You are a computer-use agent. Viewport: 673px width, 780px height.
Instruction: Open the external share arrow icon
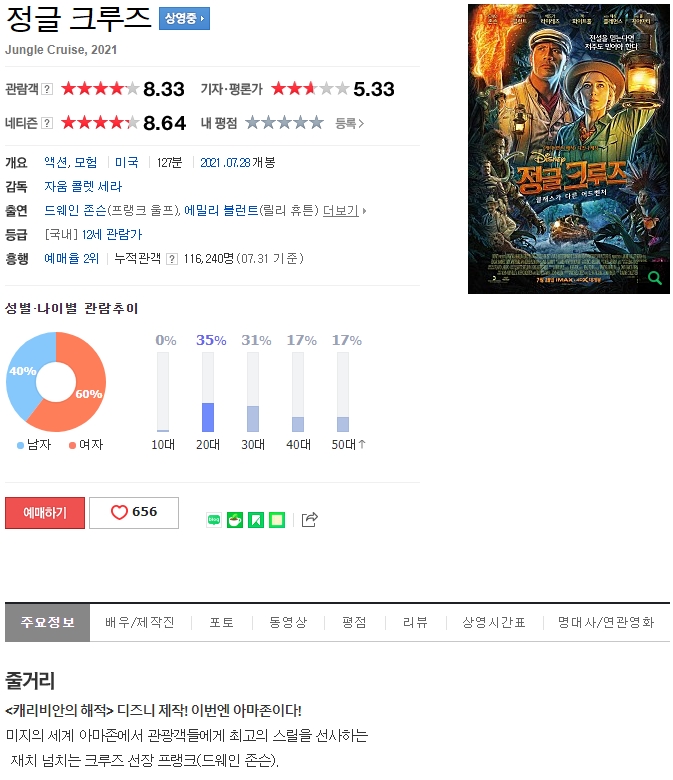[x=309, y=519]
